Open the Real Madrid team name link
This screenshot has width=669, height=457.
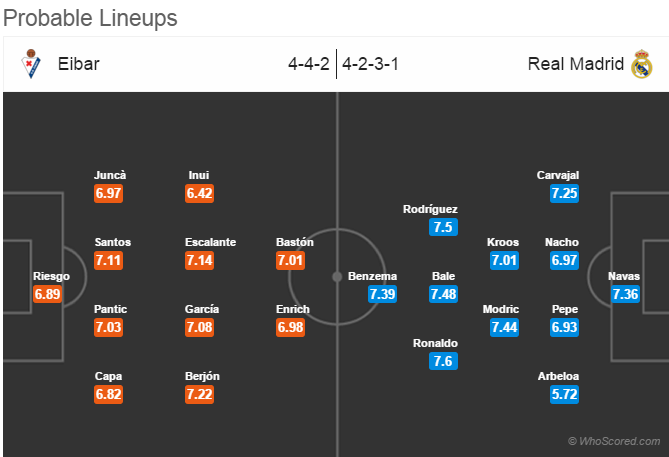[576, 64]
